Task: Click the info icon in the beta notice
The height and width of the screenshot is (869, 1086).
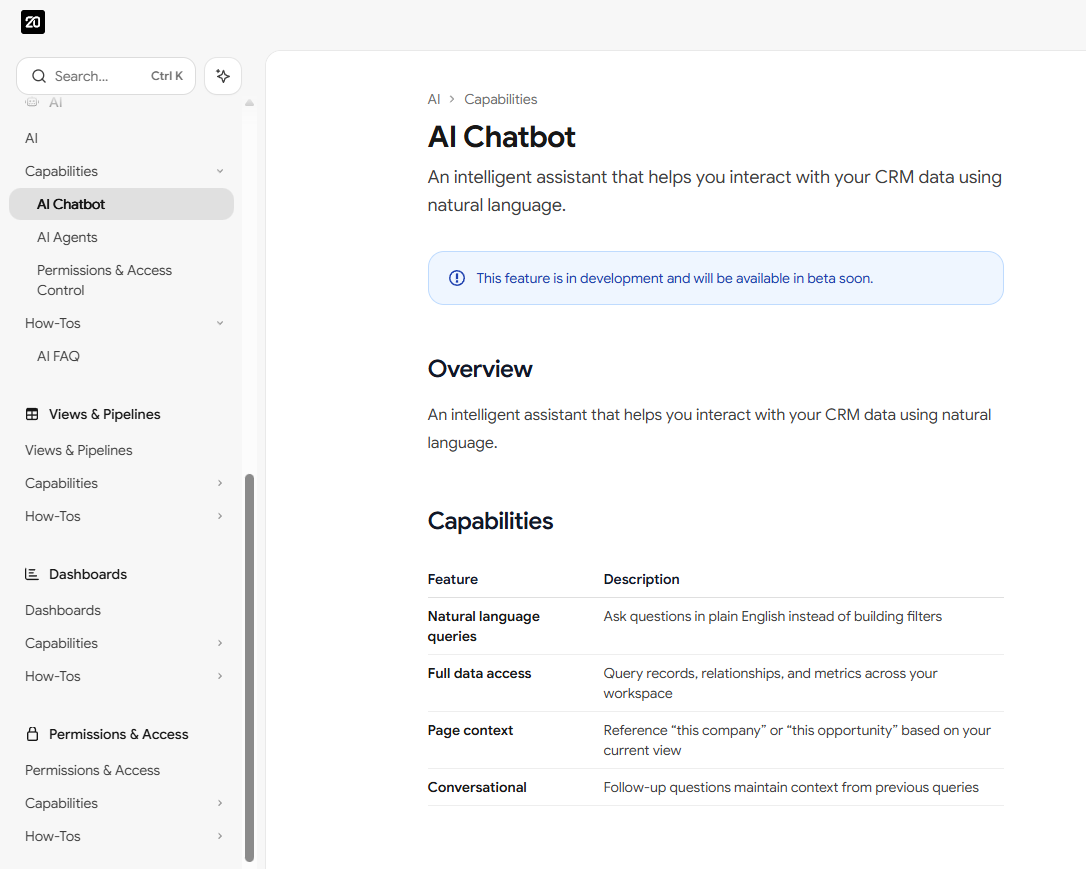Action: point(457,278)
